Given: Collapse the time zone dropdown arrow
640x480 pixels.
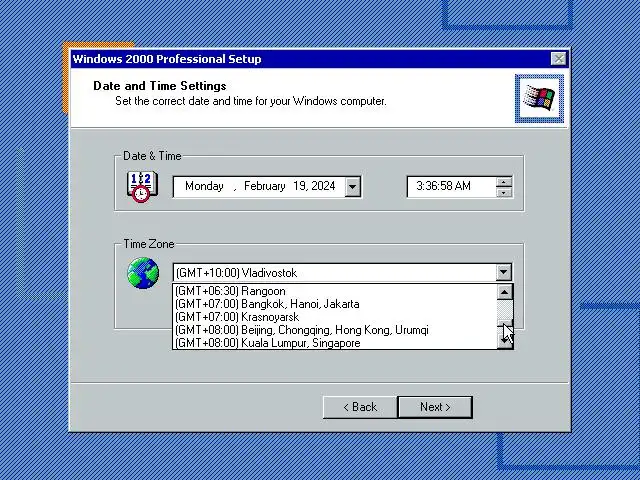Looking at the screenshot, I should click(x=504, y=272).
